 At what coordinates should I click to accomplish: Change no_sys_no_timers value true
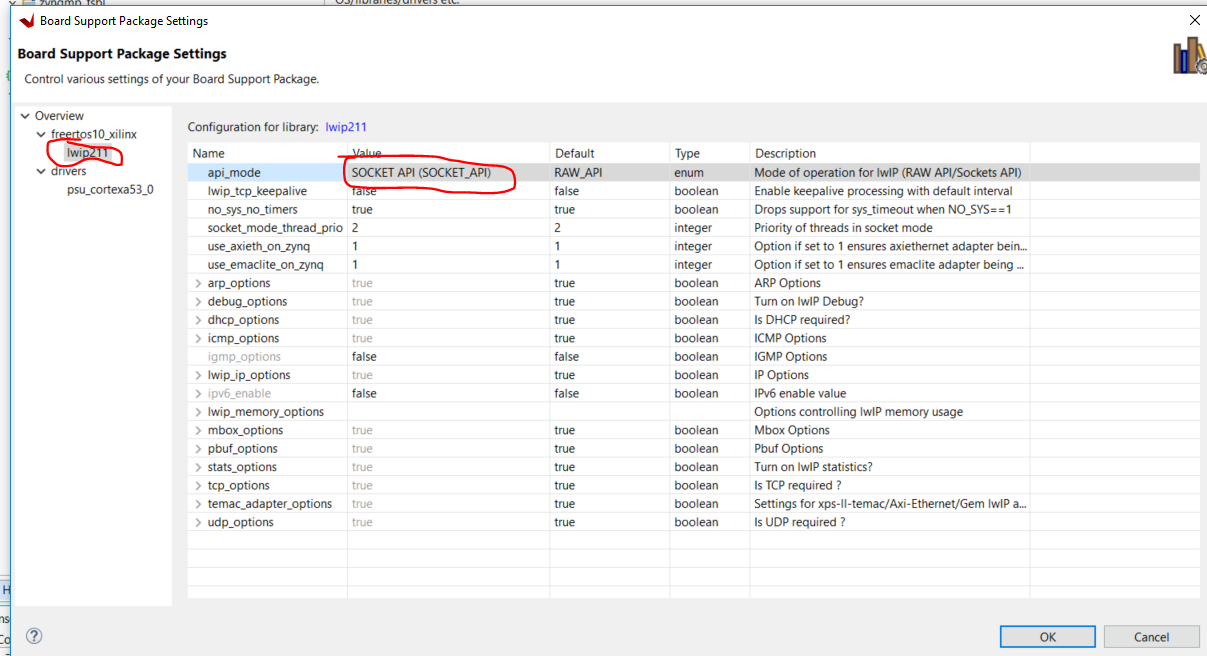tap(448, 210)
